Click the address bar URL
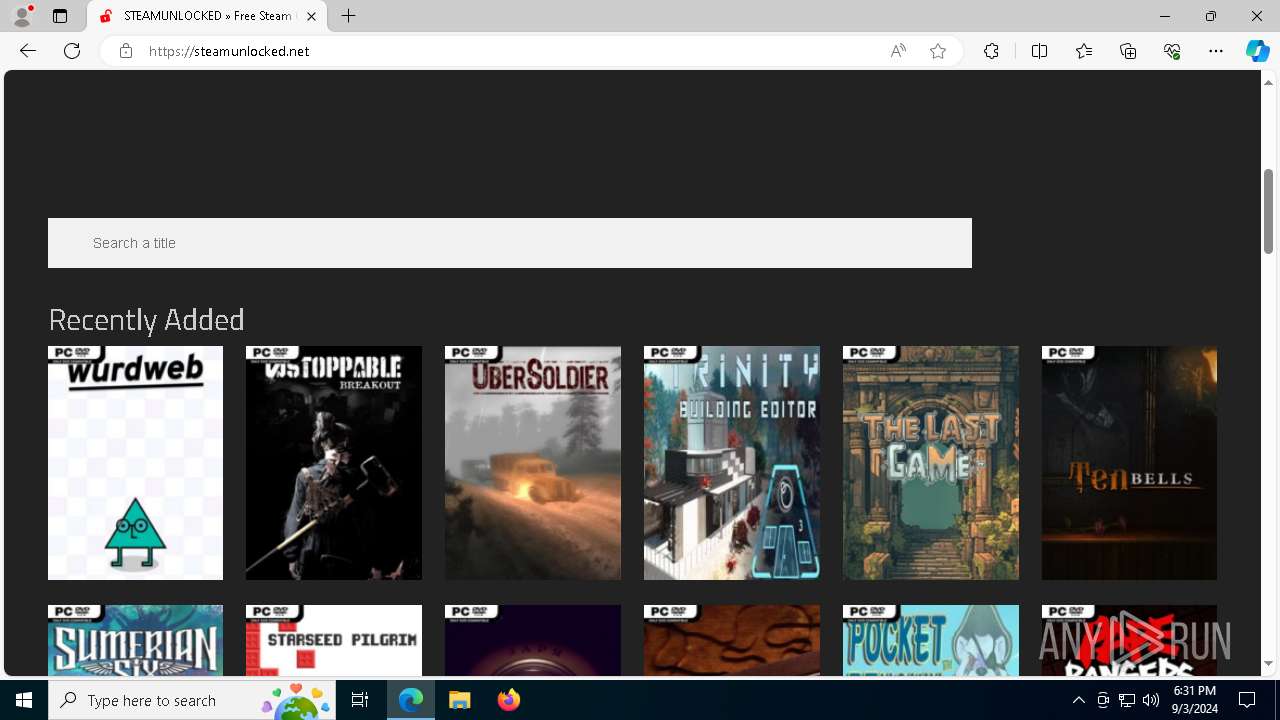This screenshot has width=1280, height=720. [229, 51]
